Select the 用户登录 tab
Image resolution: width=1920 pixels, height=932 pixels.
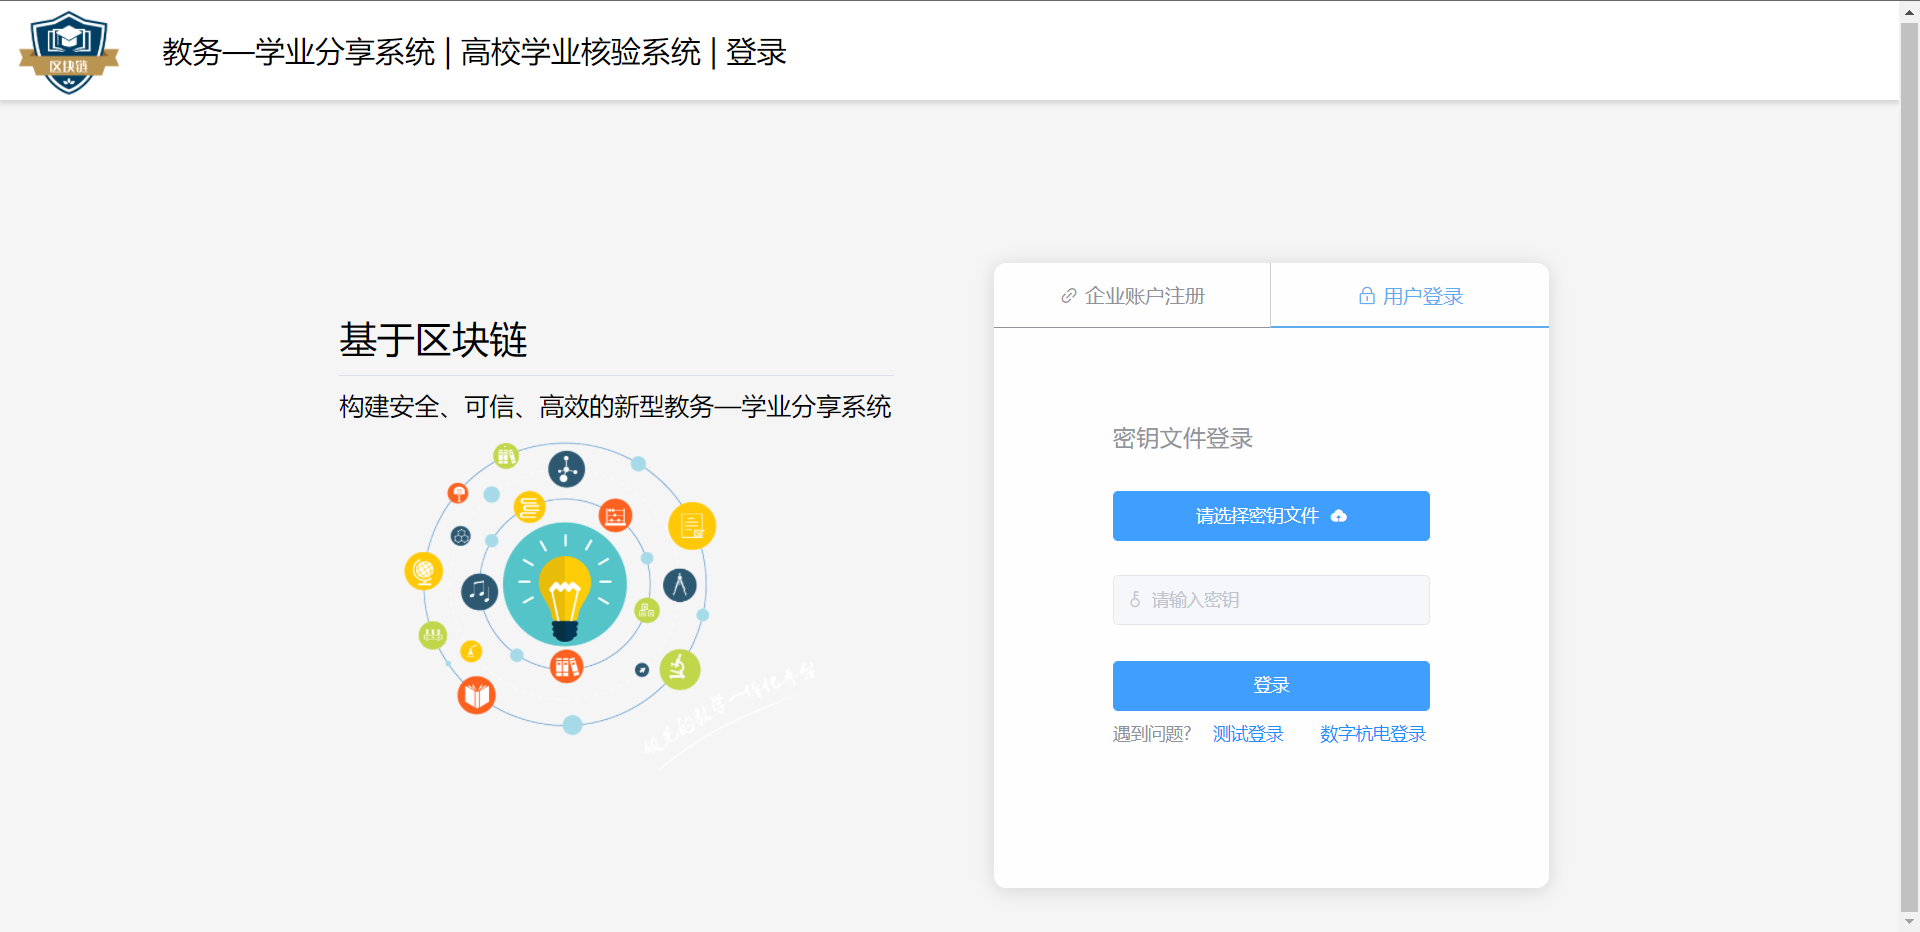(1410, 296)
